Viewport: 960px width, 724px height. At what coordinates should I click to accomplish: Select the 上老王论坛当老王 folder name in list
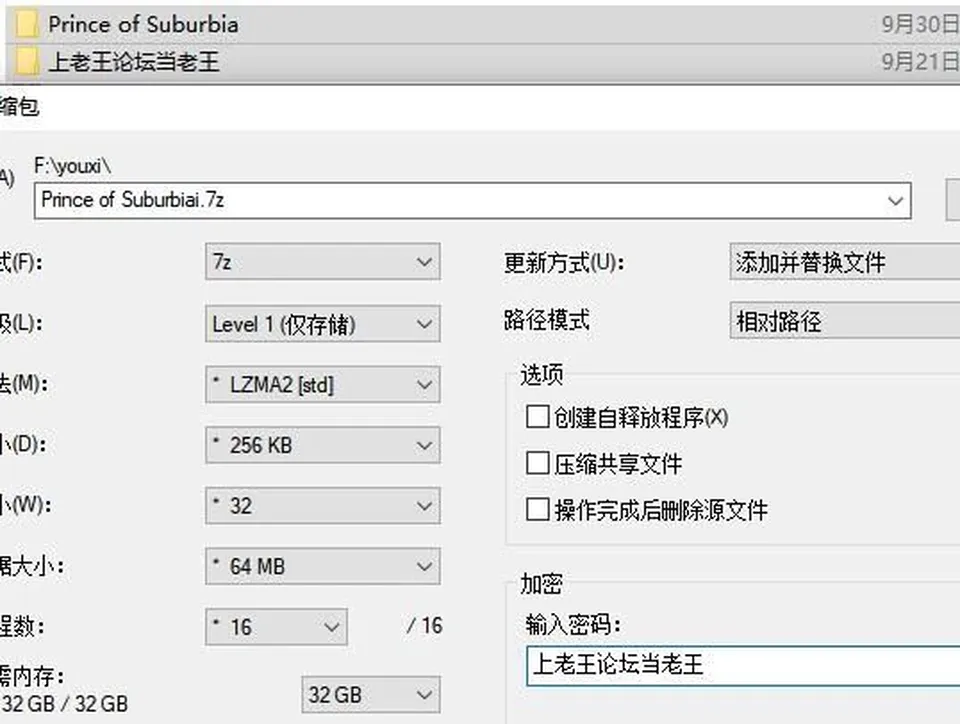(133, 61)
